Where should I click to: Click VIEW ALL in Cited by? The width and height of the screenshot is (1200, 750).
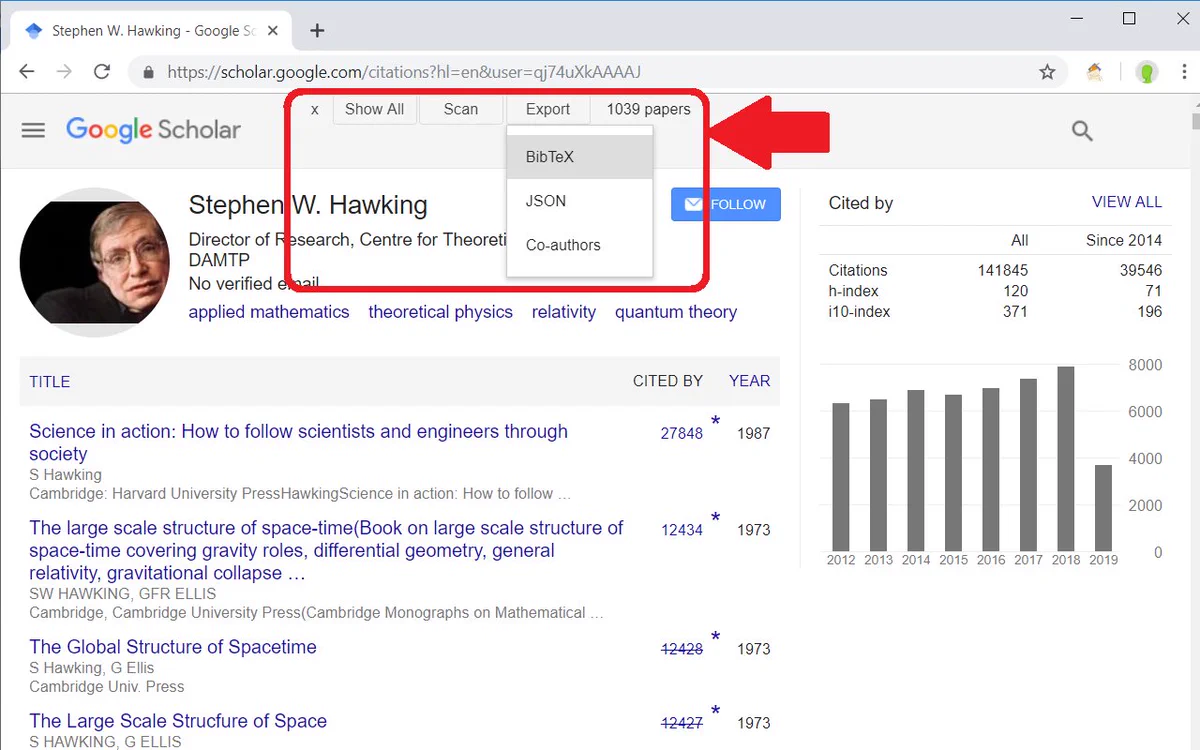point(1127,202)
